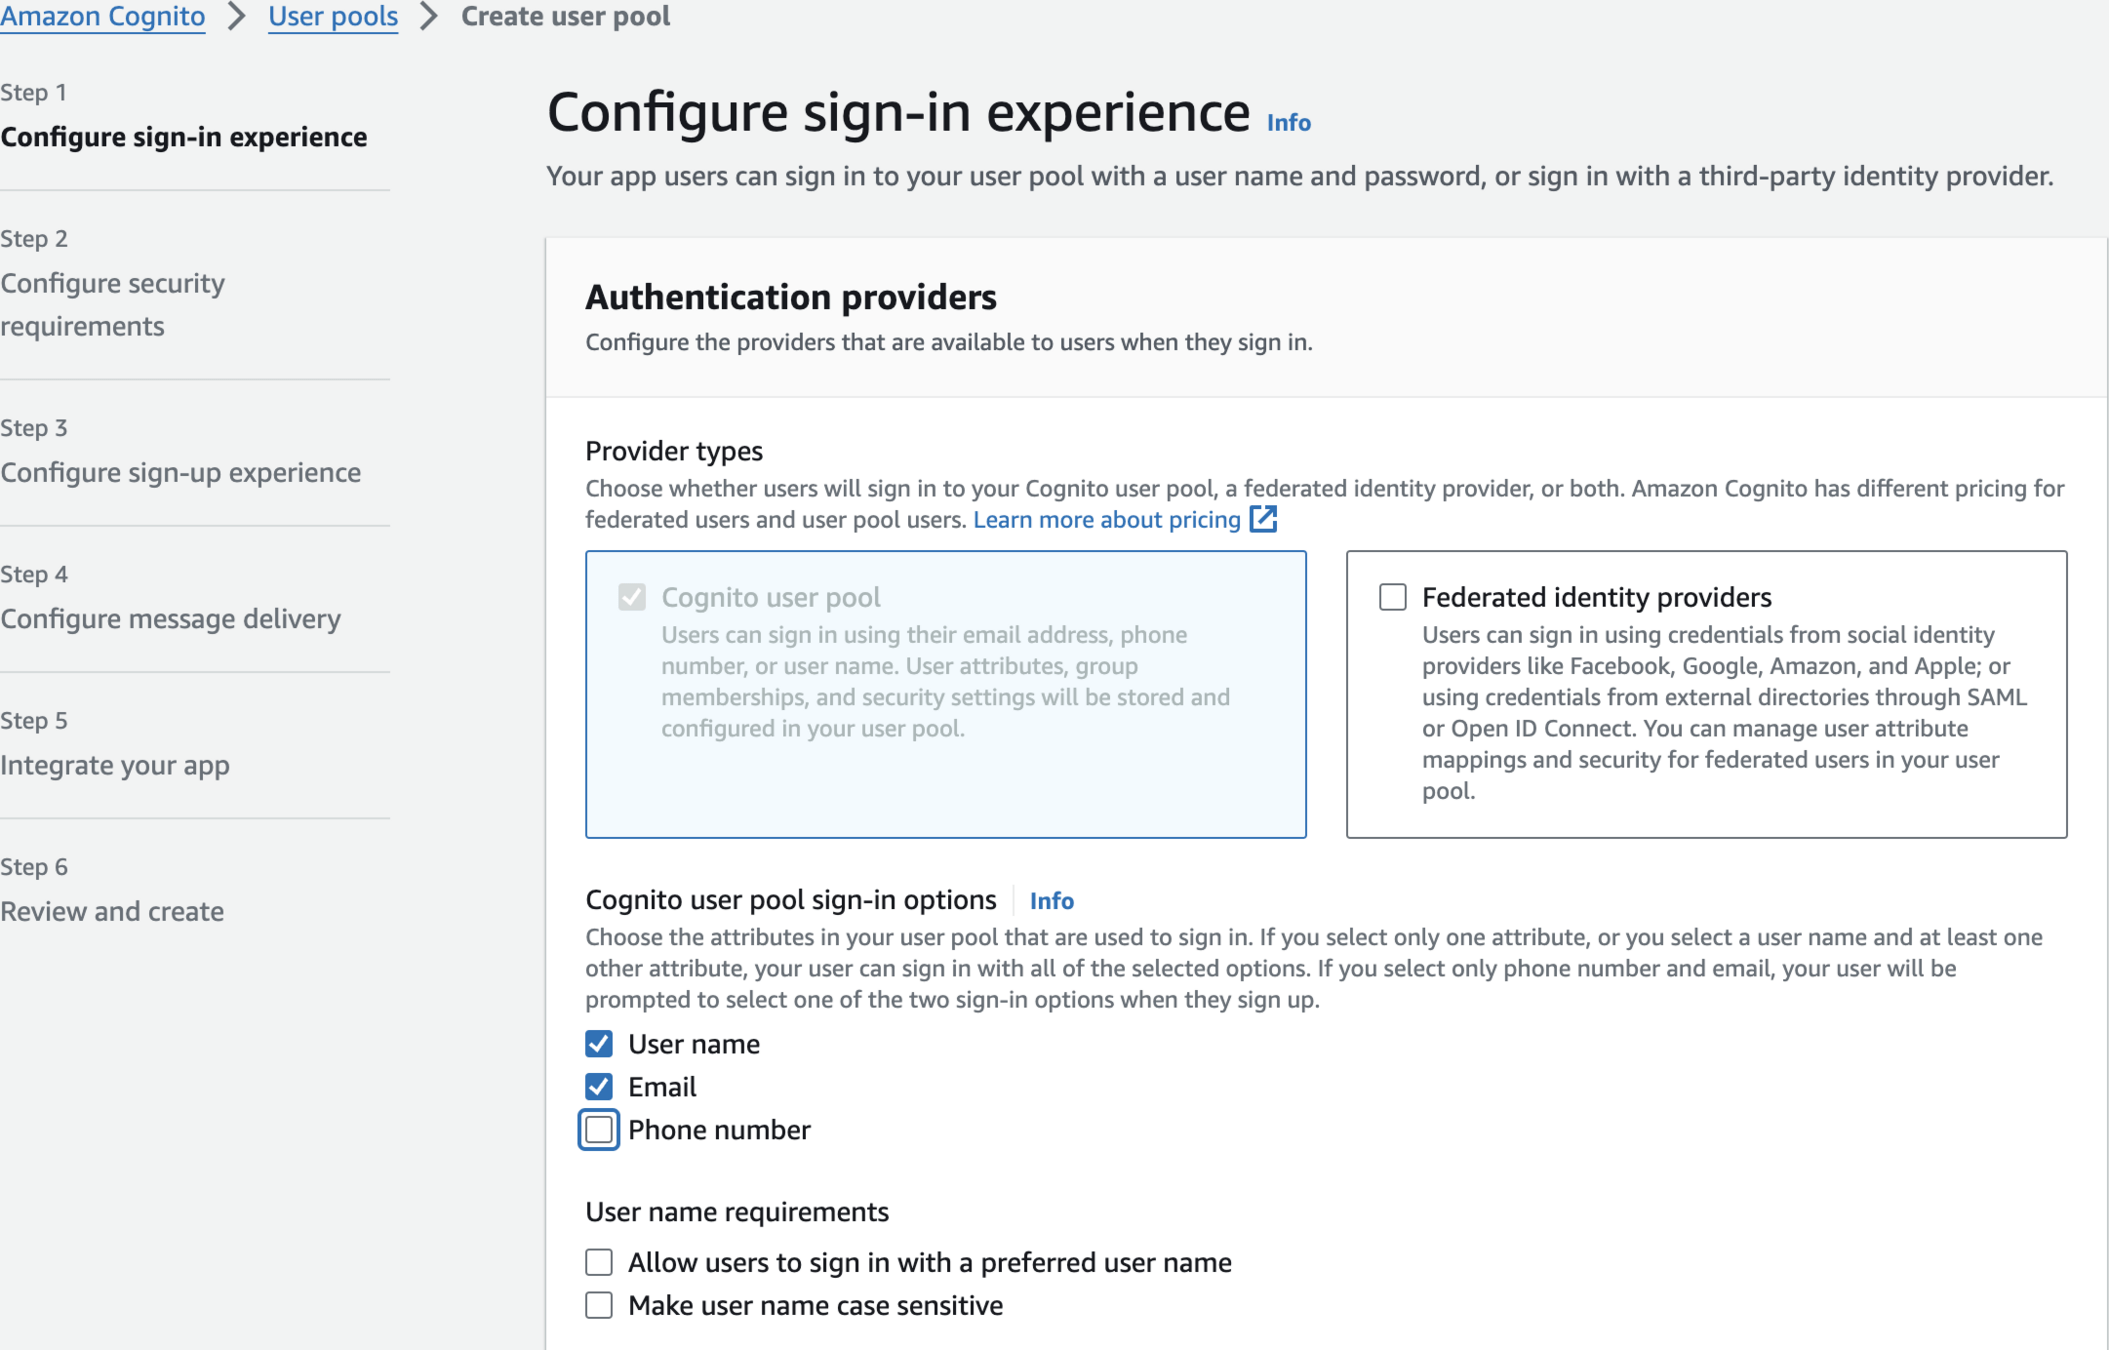
Task: Open external link icon beside pricing link
Action: 1263,519
